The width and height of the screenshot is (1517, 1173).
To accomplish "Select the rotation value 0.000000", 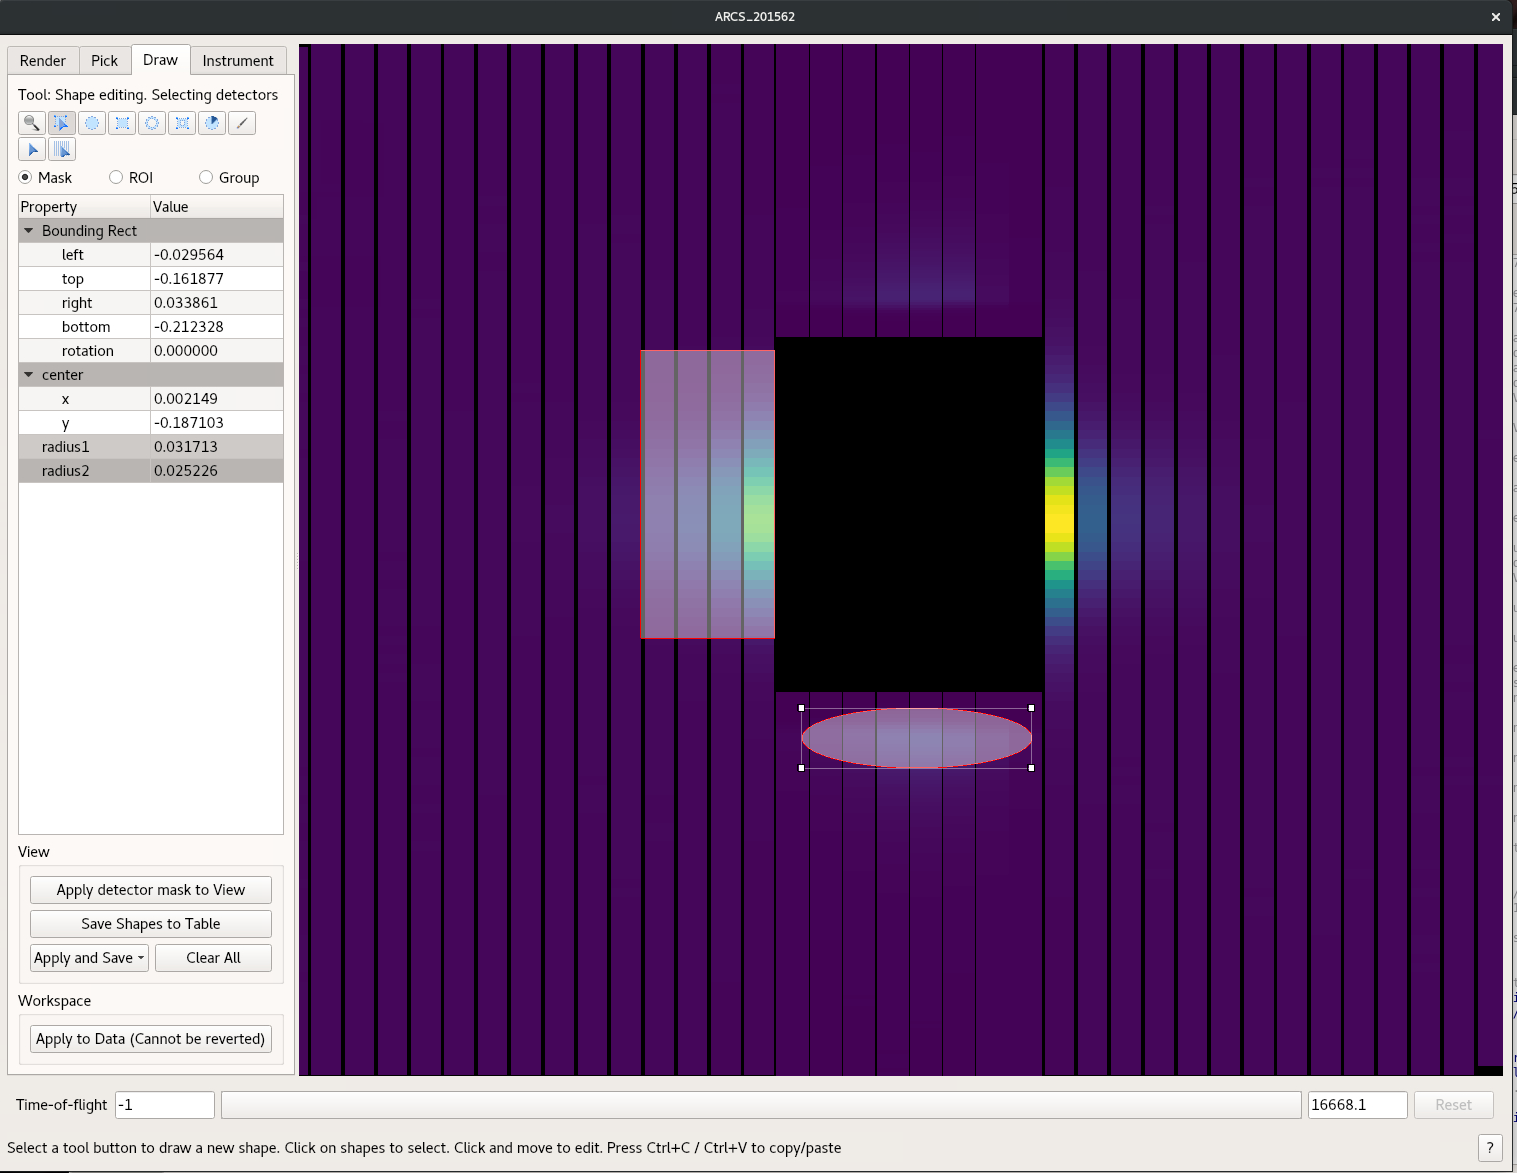I will [x=216, y=351].
